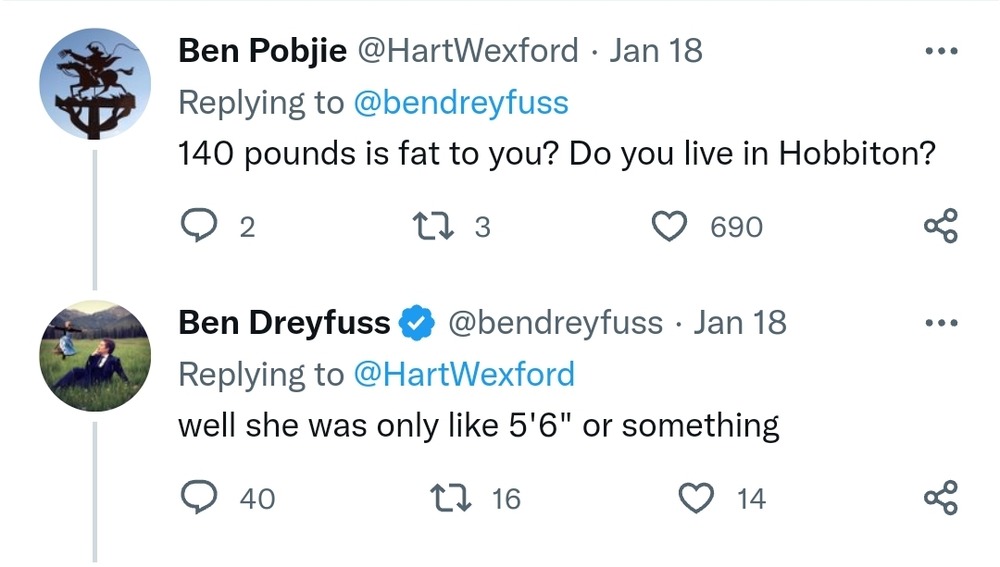Visit the @HartWexford mention link

click(465, 374)
